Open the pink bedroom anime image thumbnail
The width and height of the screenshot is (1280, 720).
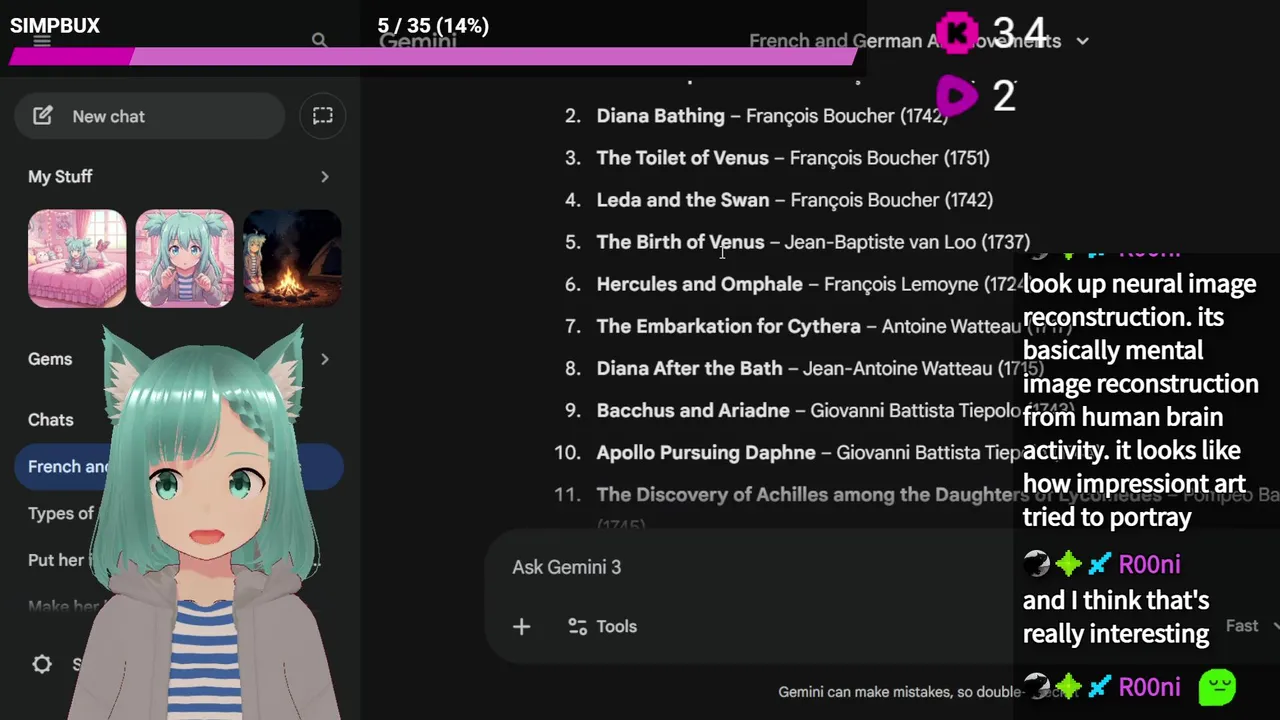click(x=77, y=258)
